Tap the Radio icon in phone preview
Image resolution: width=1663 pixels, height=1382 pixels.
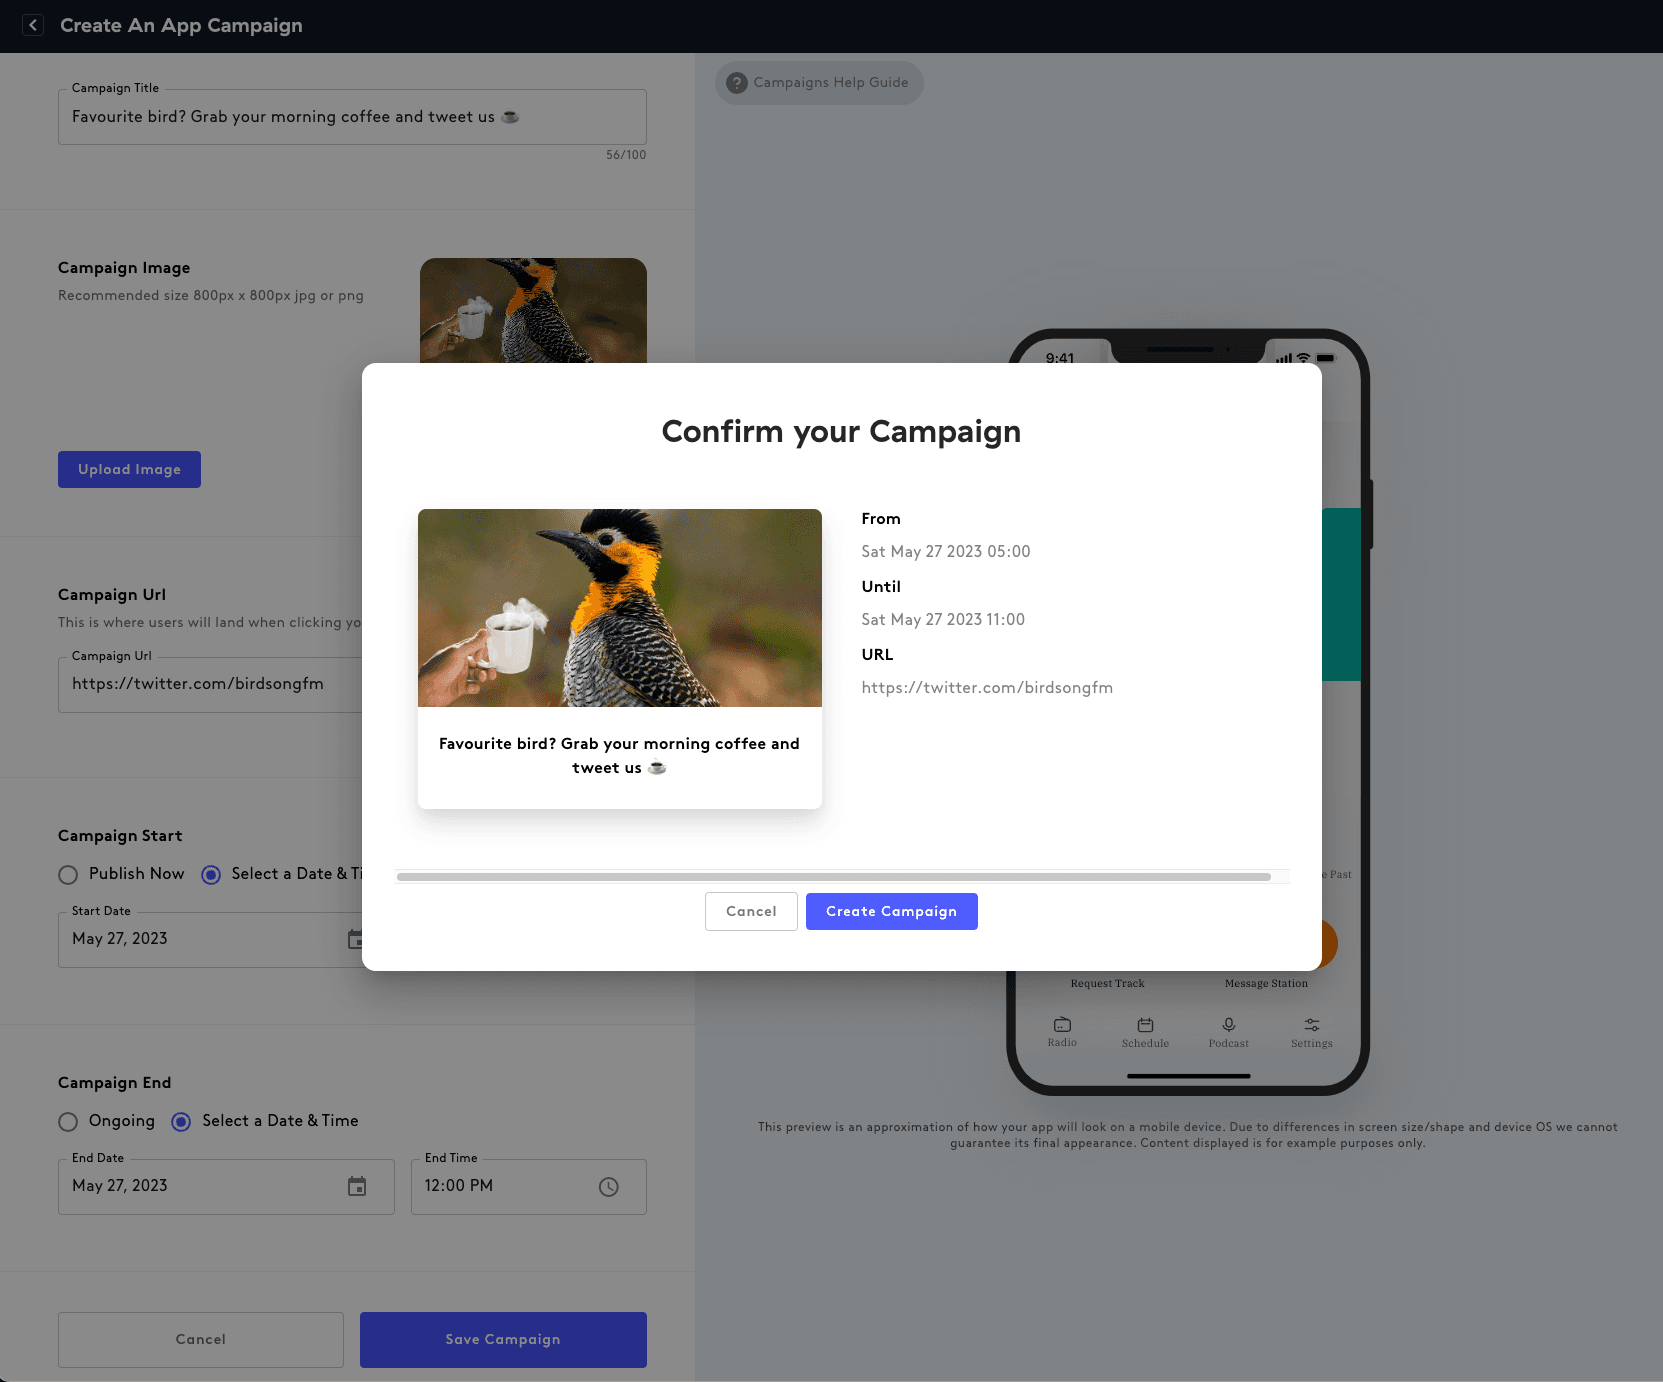click(1062, 1025)
